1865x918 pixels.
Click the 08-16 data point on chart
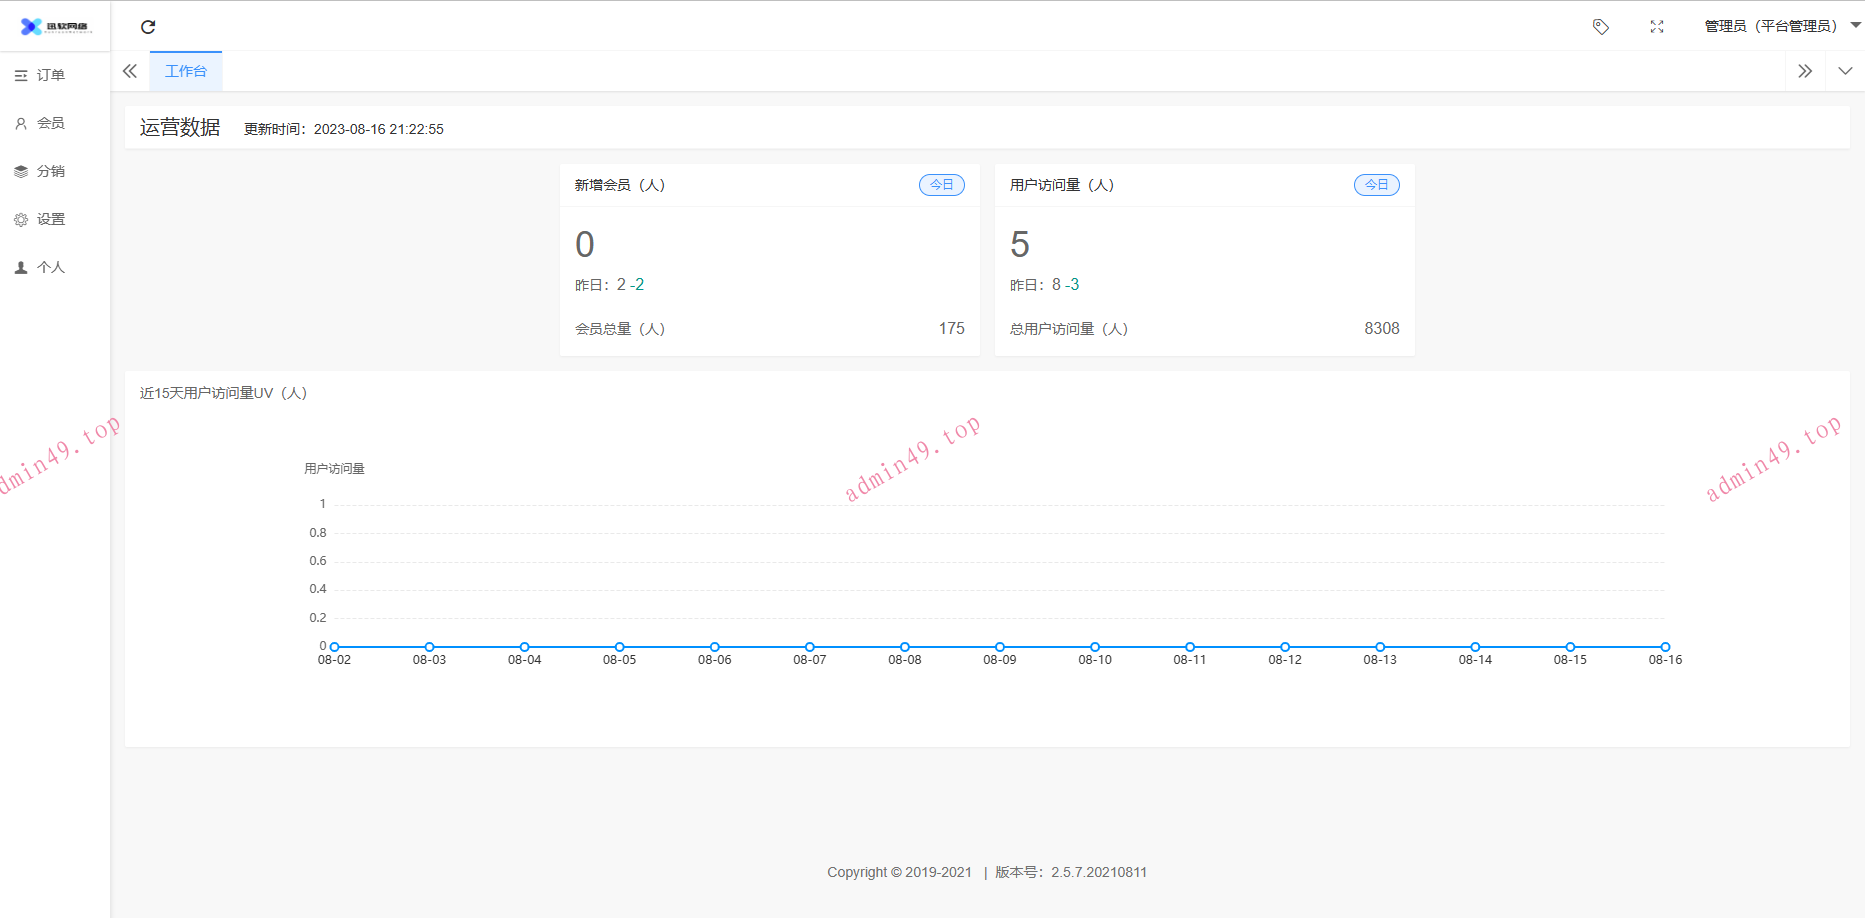point(1665,647)
